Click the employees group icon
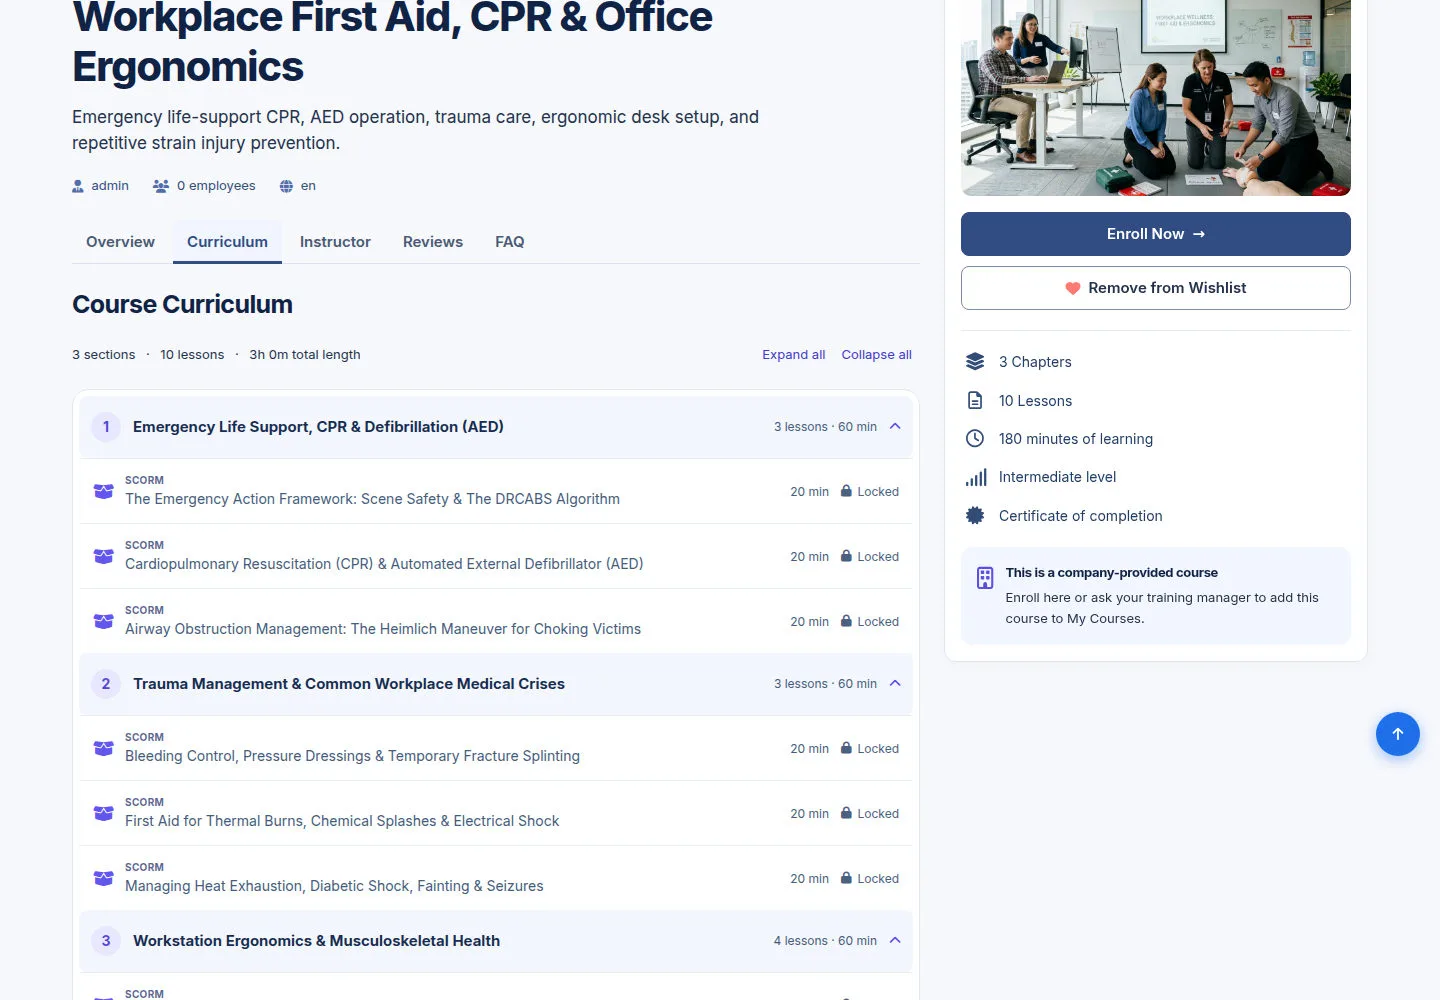Image resolution: width=1440 pixels, height=1000 pixels. pyautogui.click(x=161, y=186)
